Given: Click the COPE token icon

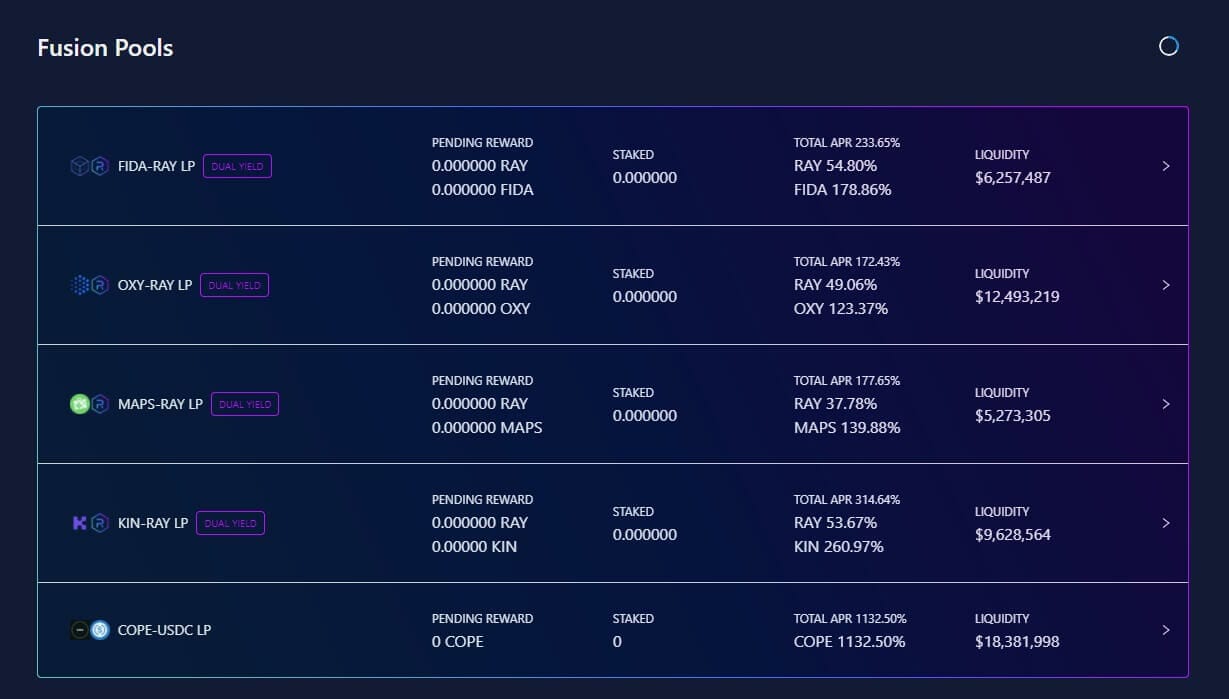Looking at the screenshot, I should click(x=80, y=630).
